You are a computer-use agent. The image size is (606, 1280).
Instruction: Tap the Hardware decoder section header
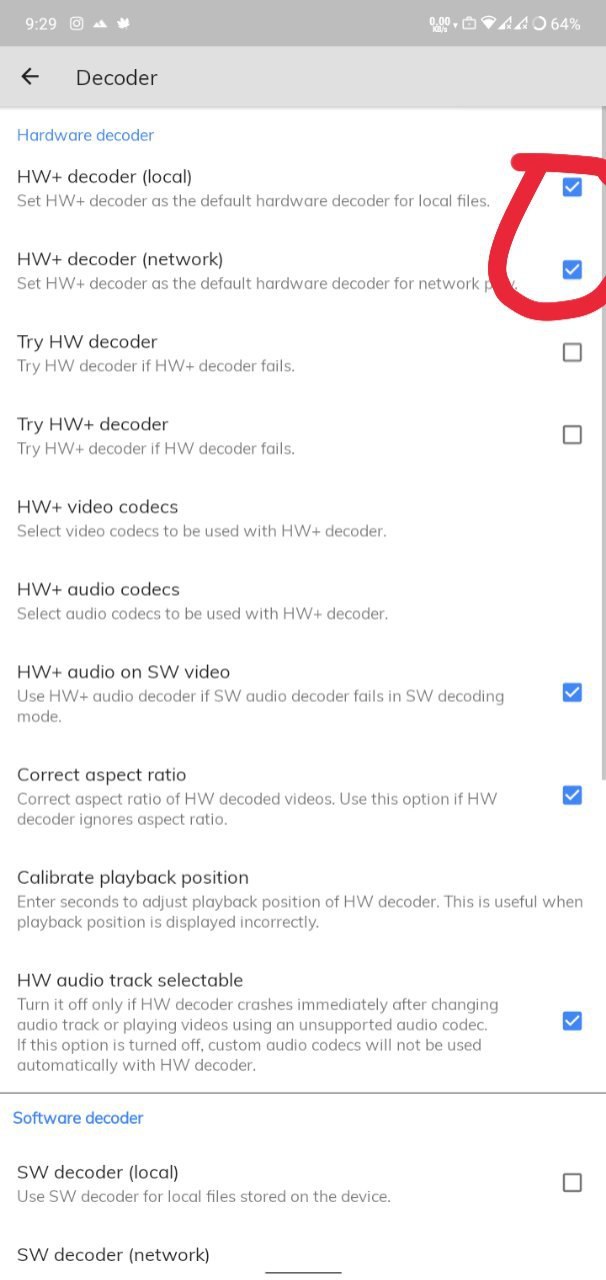point(85,135)
